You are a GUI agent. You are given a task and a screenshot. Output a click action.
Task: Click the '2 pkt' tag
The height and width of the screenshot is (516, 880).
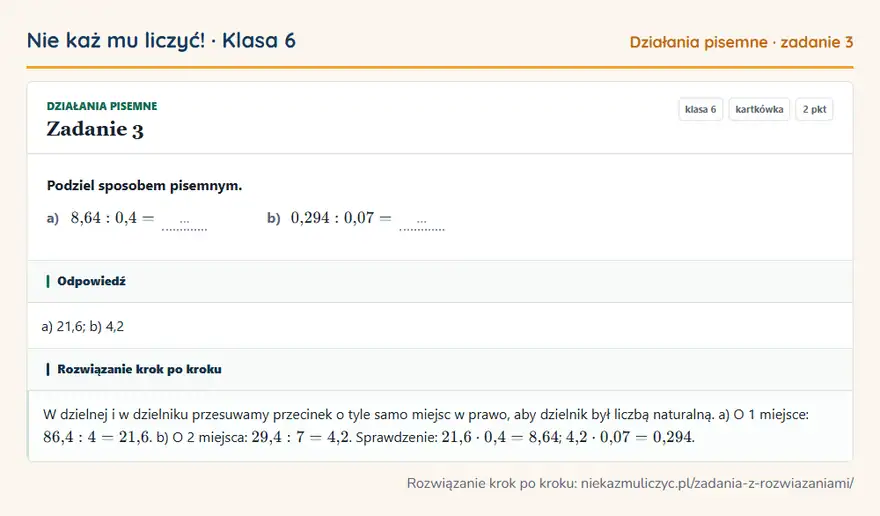coord(814,109)
